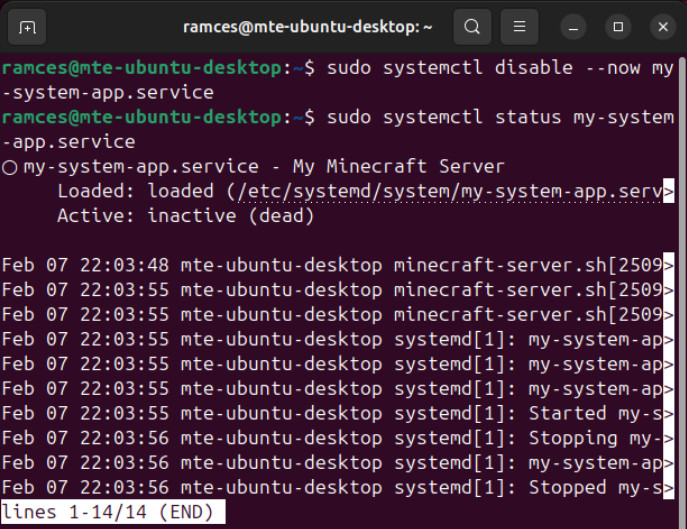Click the word "Loaded:" label

coord(96,191)
